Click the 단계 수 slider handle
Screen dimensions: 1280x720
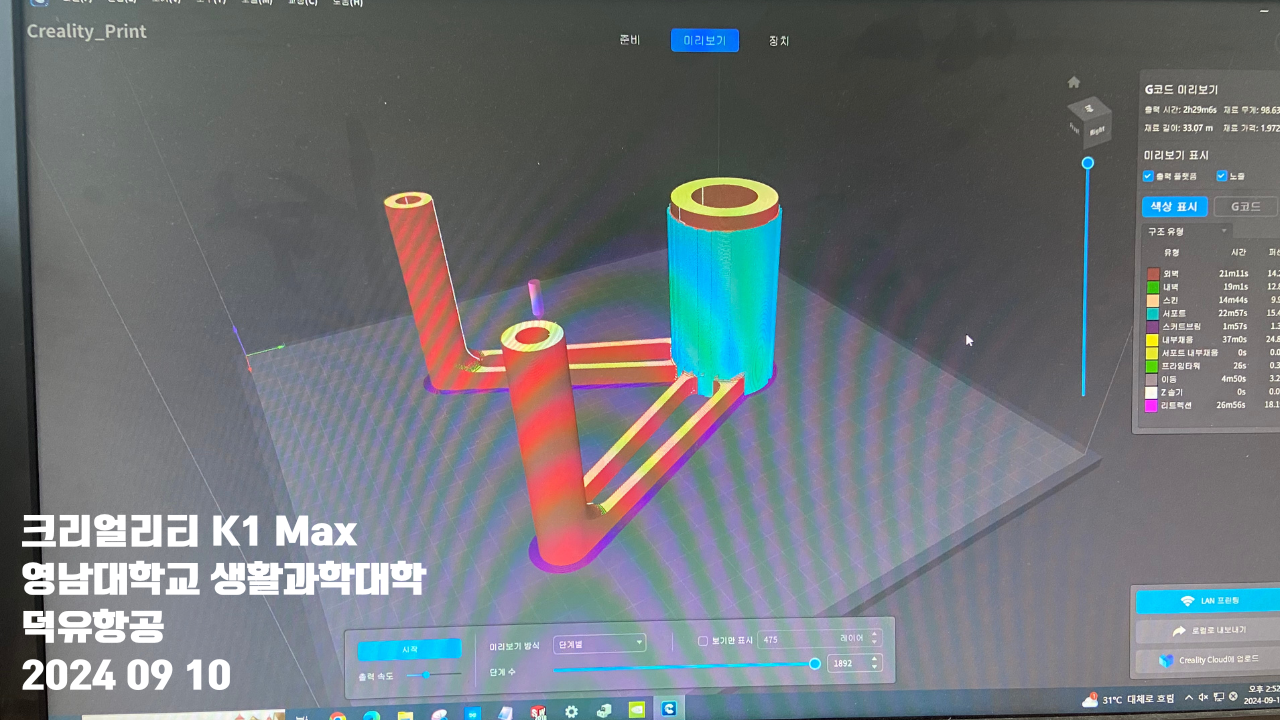(x=815, y=664)
